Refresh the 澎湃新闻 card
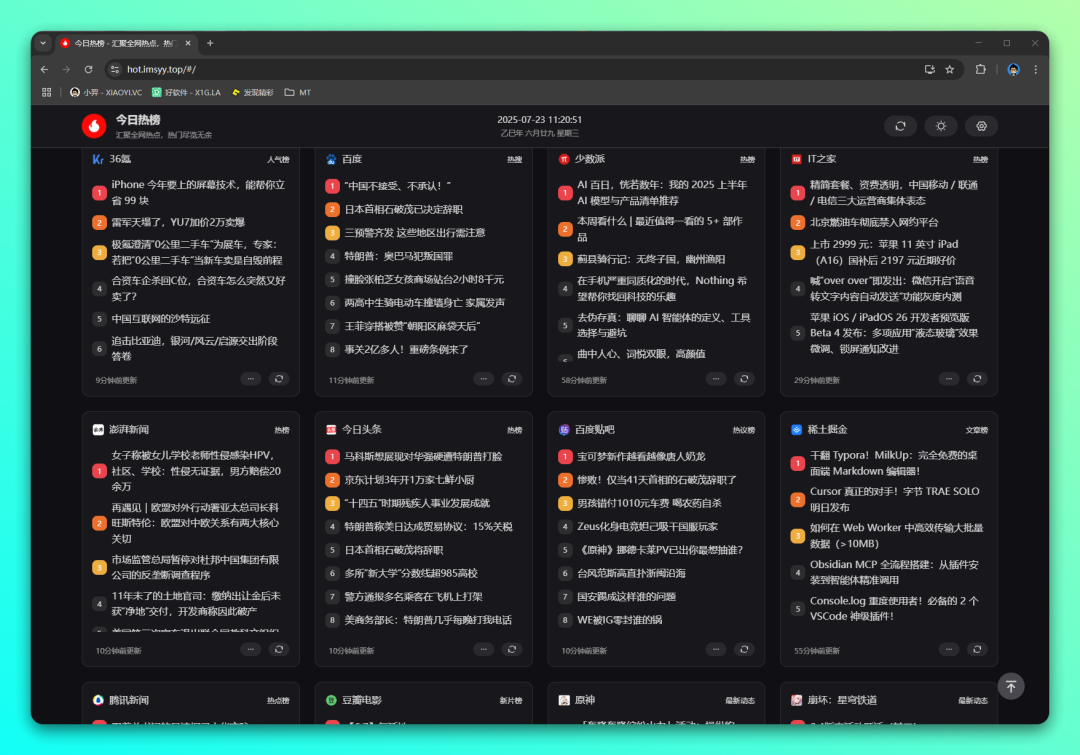Viewport: 1080px width, 755px height. coord(279,650)
